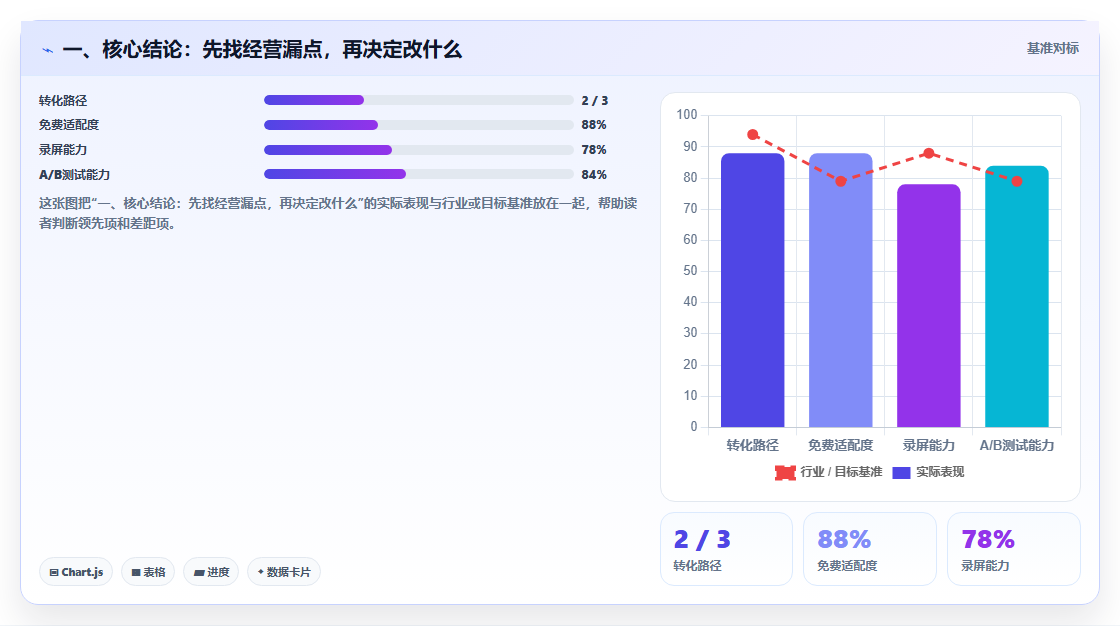Click the 进度 tag pill

(211, 572)
